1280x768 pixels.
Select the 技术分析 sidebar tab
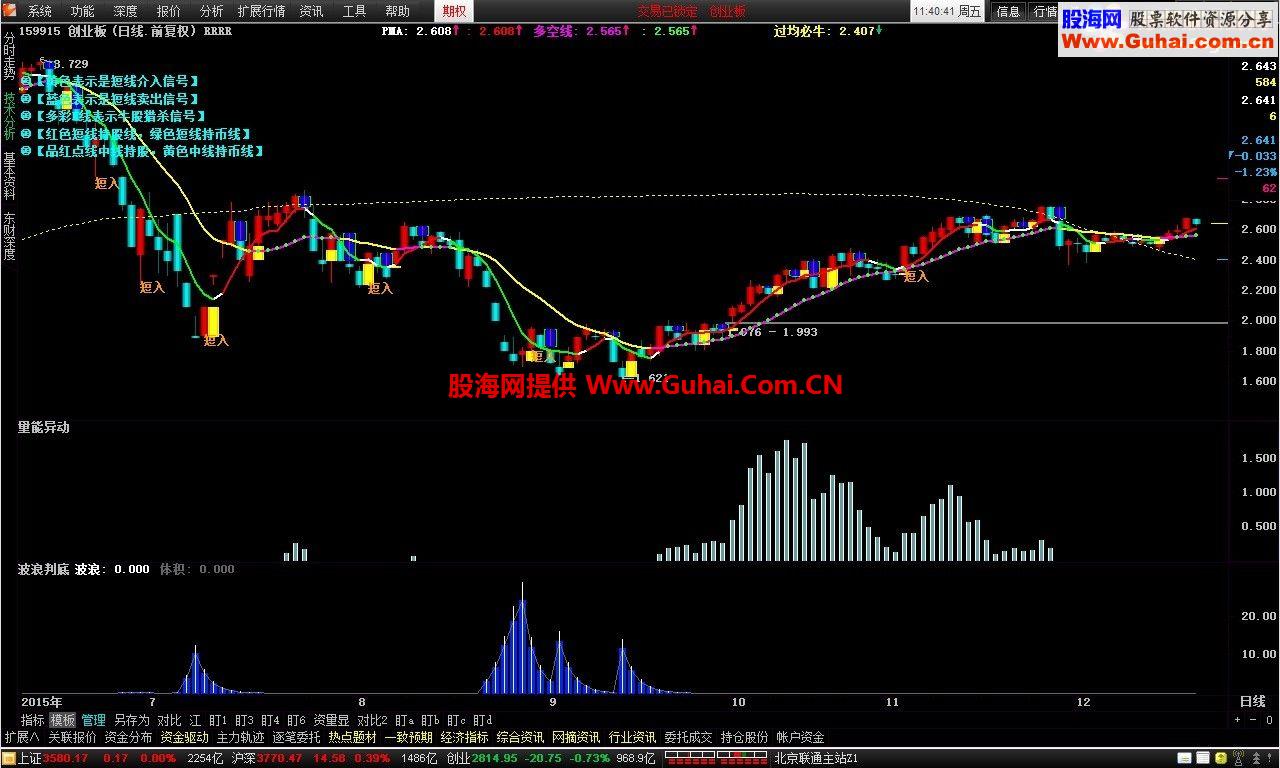tap(9, 115)
